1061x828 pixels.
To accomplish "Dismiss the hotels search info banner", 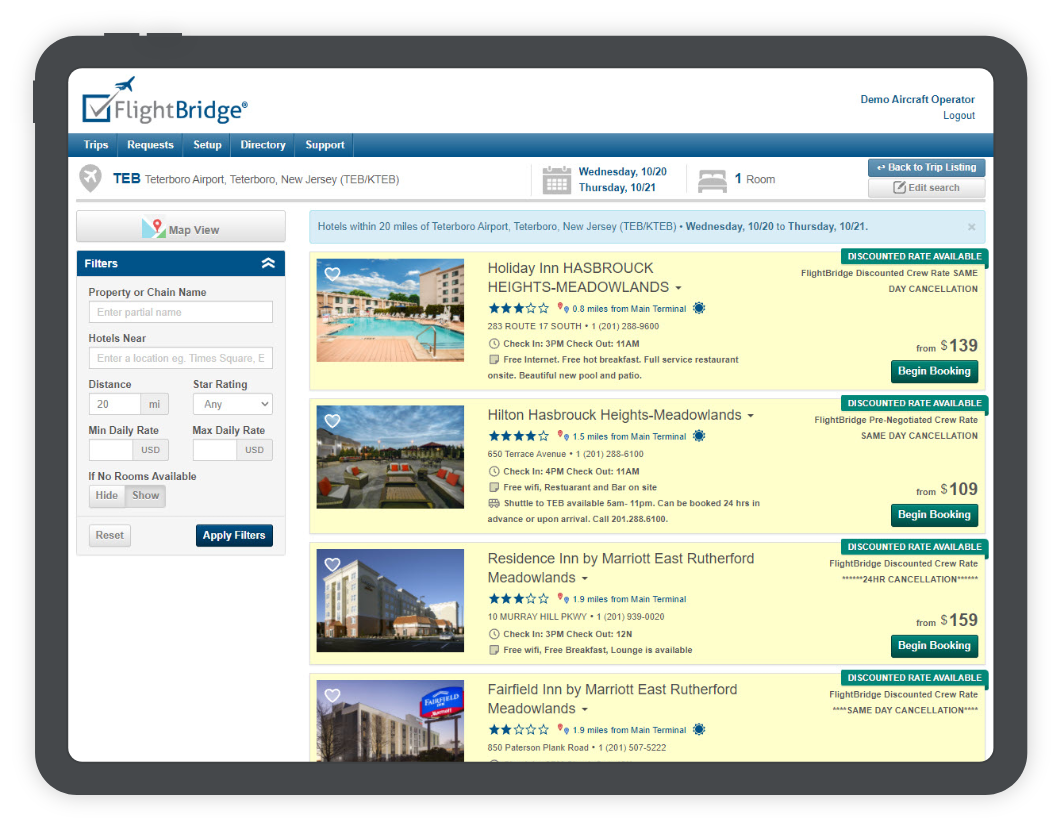I will [971, 227].
